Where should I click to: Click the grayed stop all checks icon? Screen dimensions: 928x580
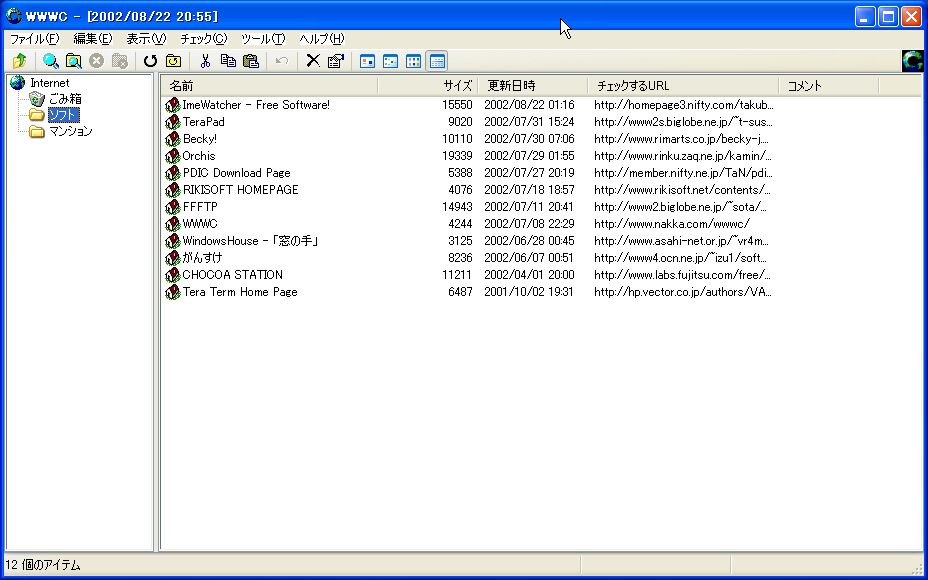[120, 61]
